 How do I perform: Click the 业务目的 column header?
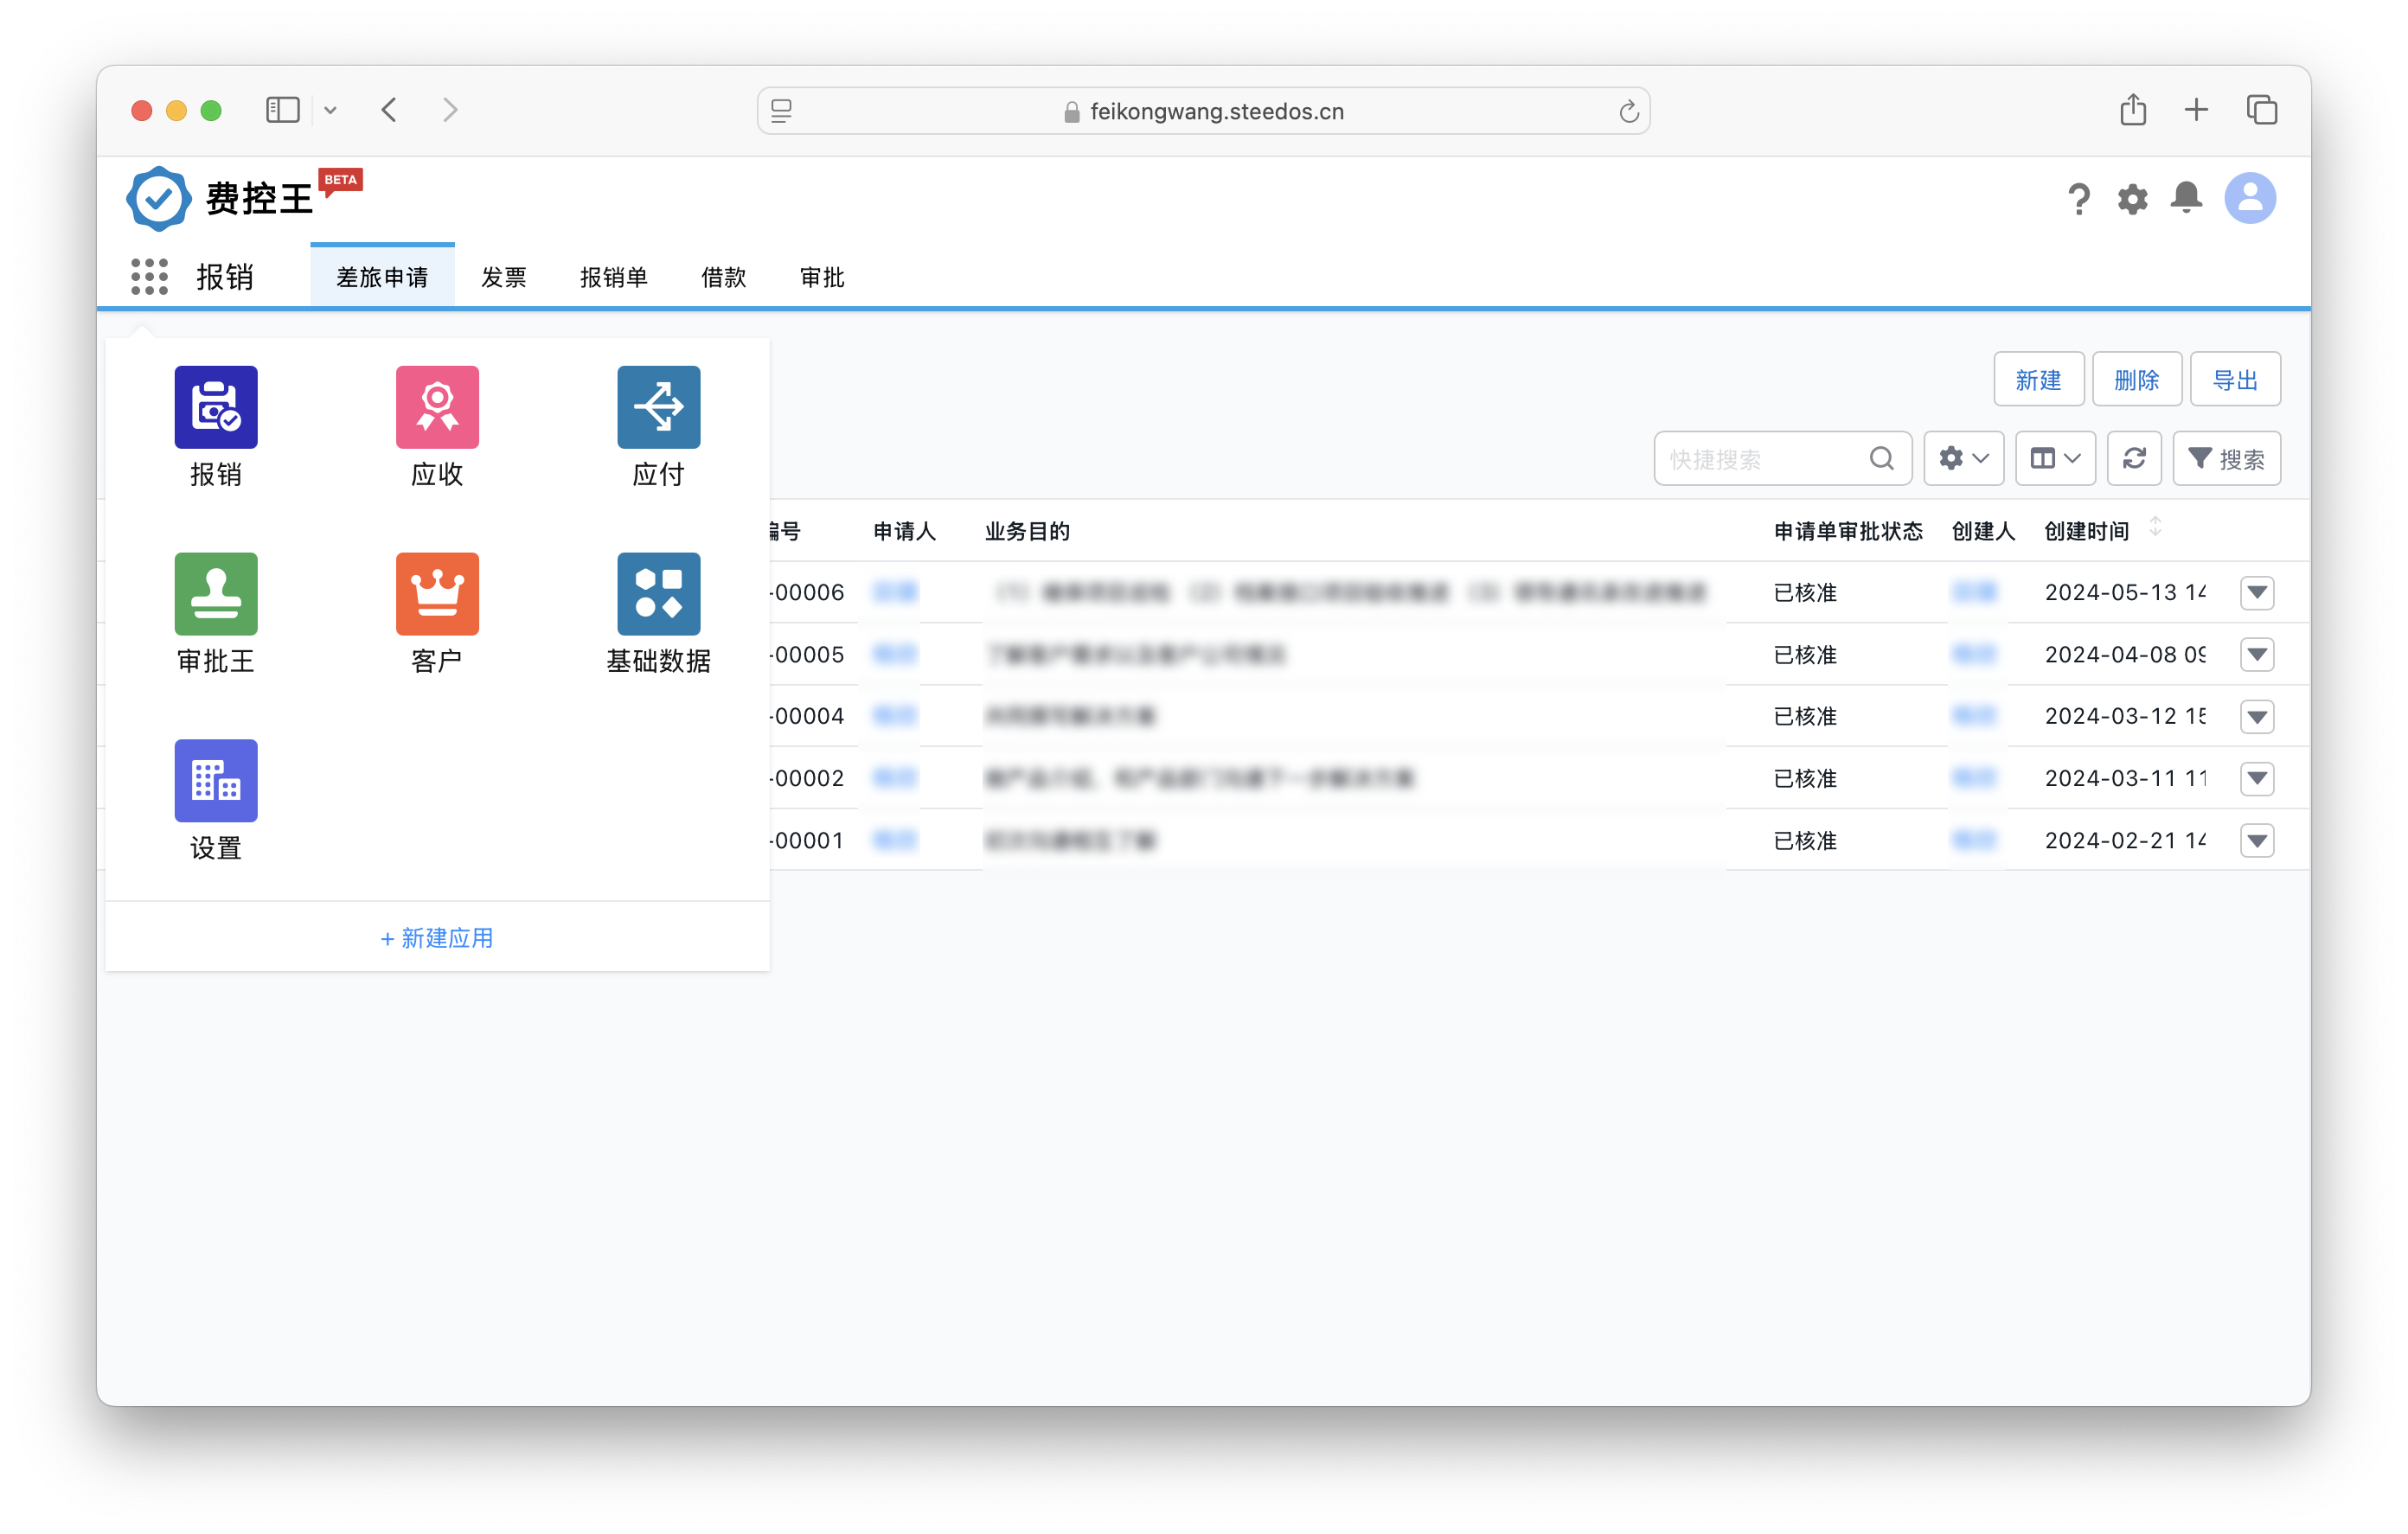coord(1027,531)
